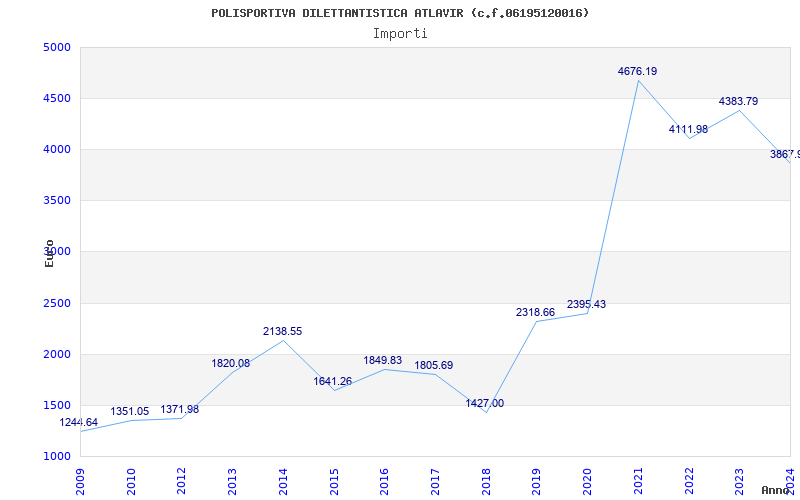This screenshot has width=800, height=500.
Task: Click the 4676.19 peak data label
Action: point(637,72)
